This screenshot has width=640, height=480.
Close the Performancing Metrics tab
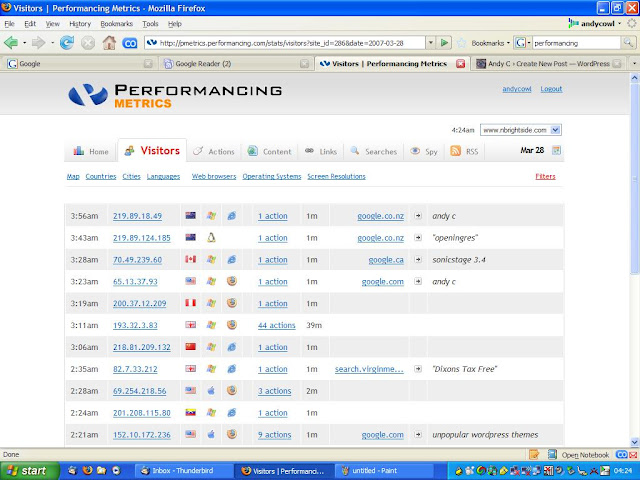(460, 64)
